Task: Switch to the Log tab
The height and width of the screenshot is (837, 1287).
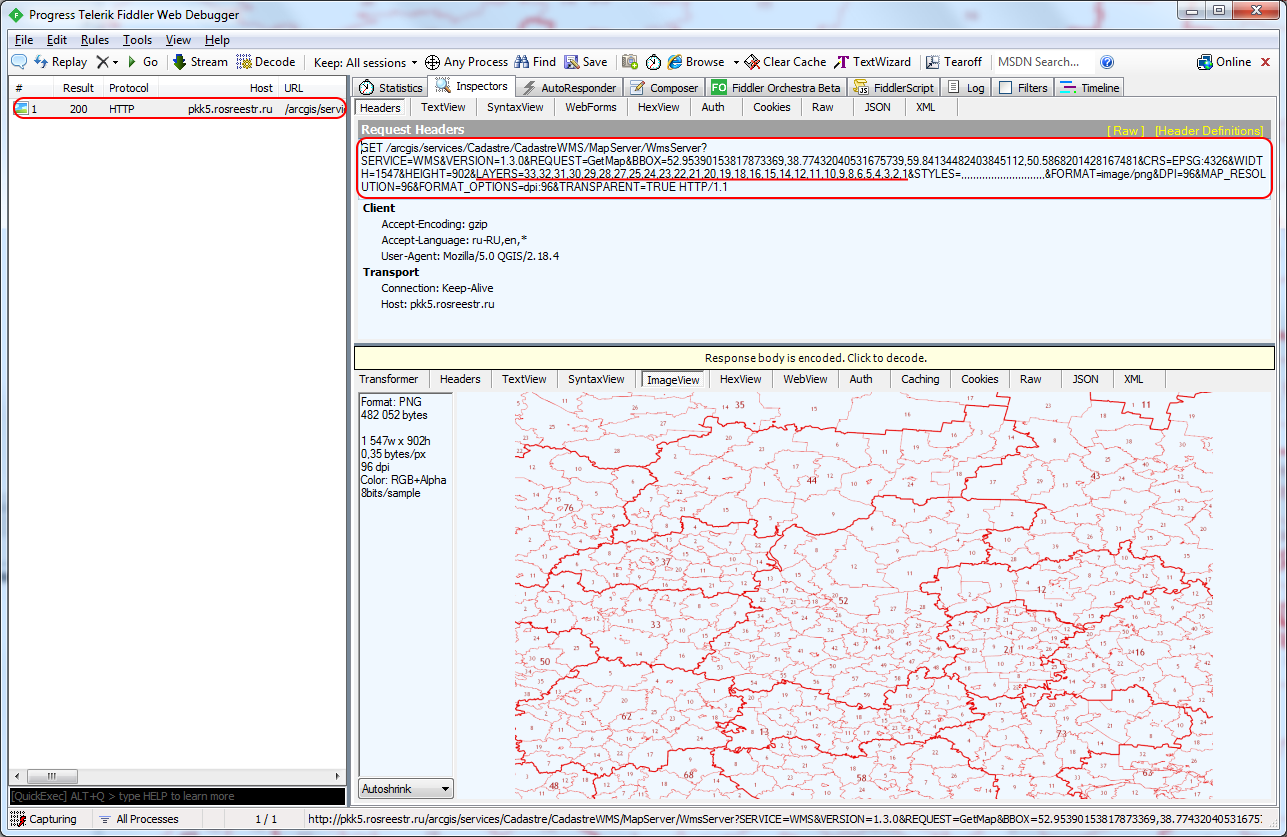Action: click(966, 88)
